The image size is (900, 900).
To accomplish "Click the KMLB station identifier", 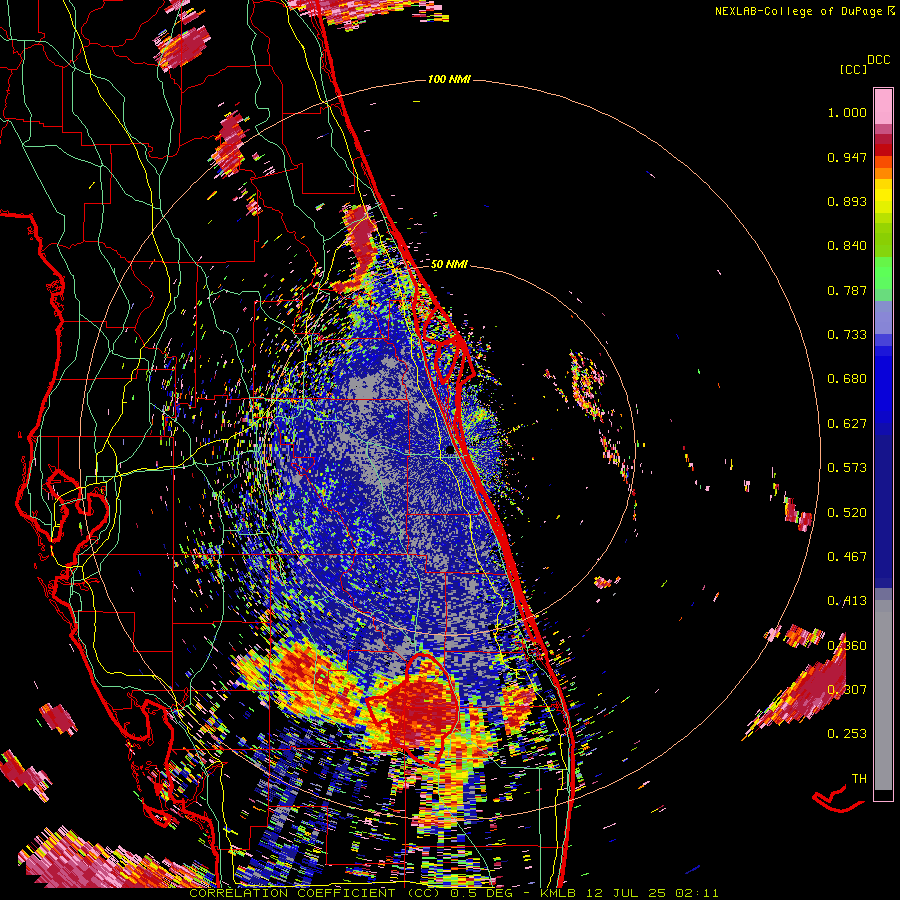I will pos(556,893).
